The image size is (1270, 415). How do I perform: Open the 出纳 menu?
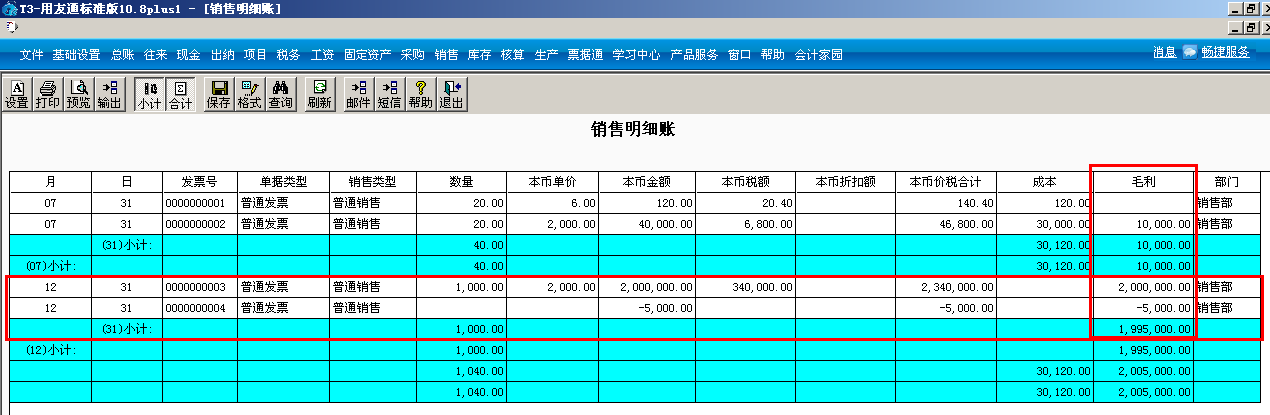[222, 55]
